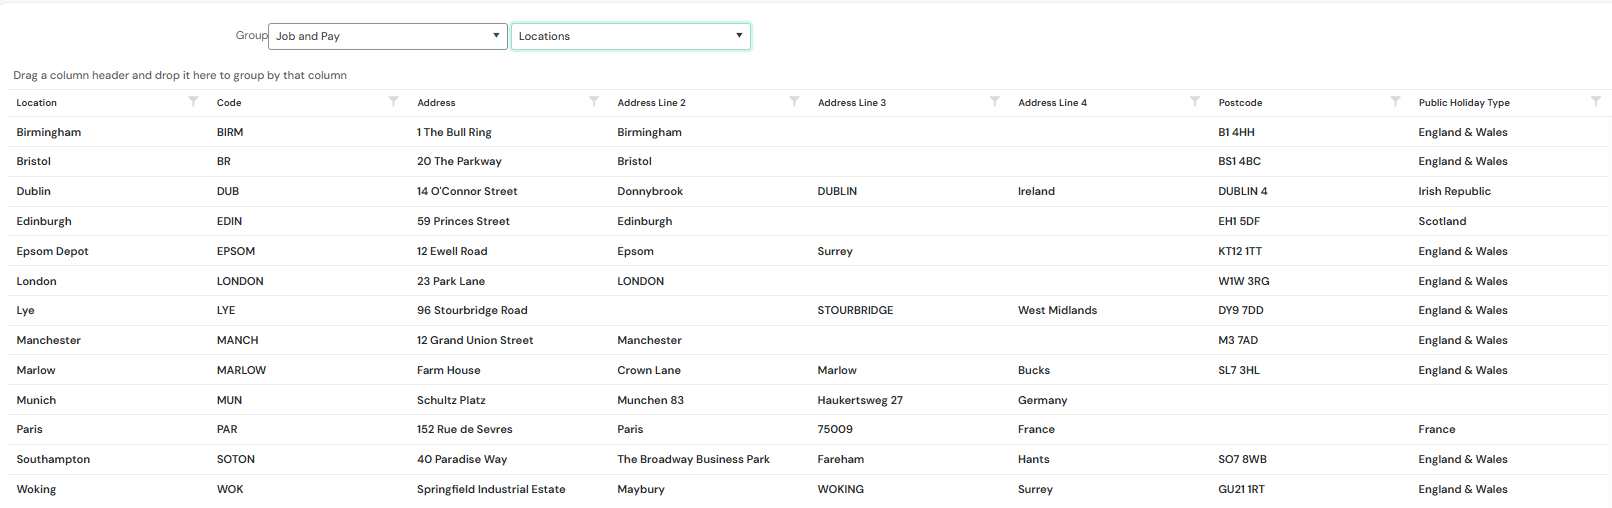Sort by Public Holiday Type header
This screenshot has height=508, width=1612.
(x=1464, y=103)
